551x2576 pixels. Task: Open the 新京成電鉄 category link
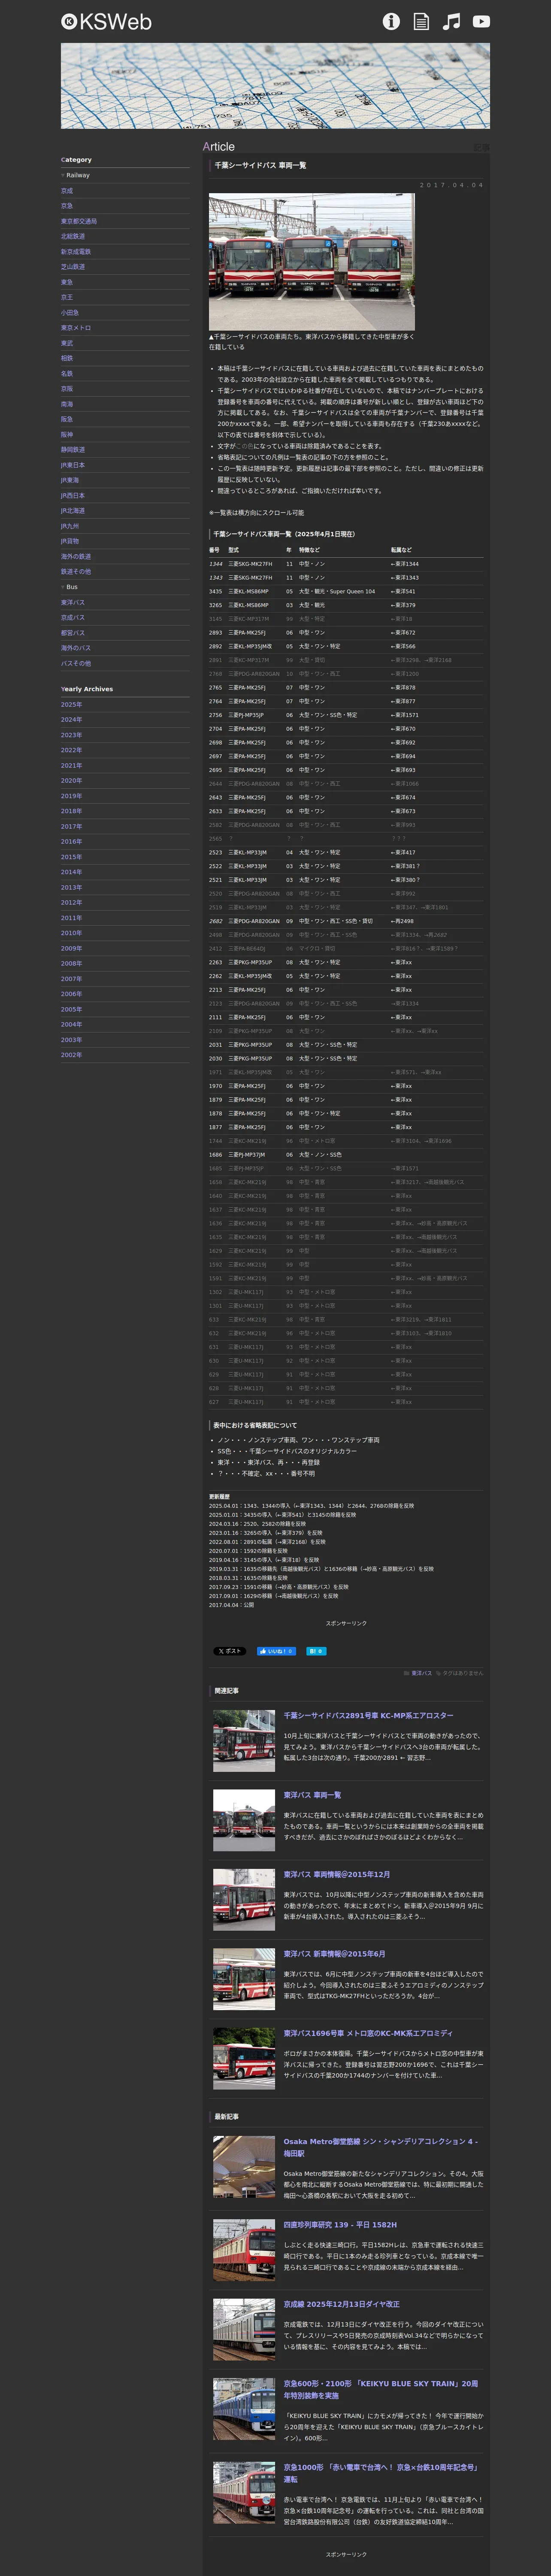point(76,252)
